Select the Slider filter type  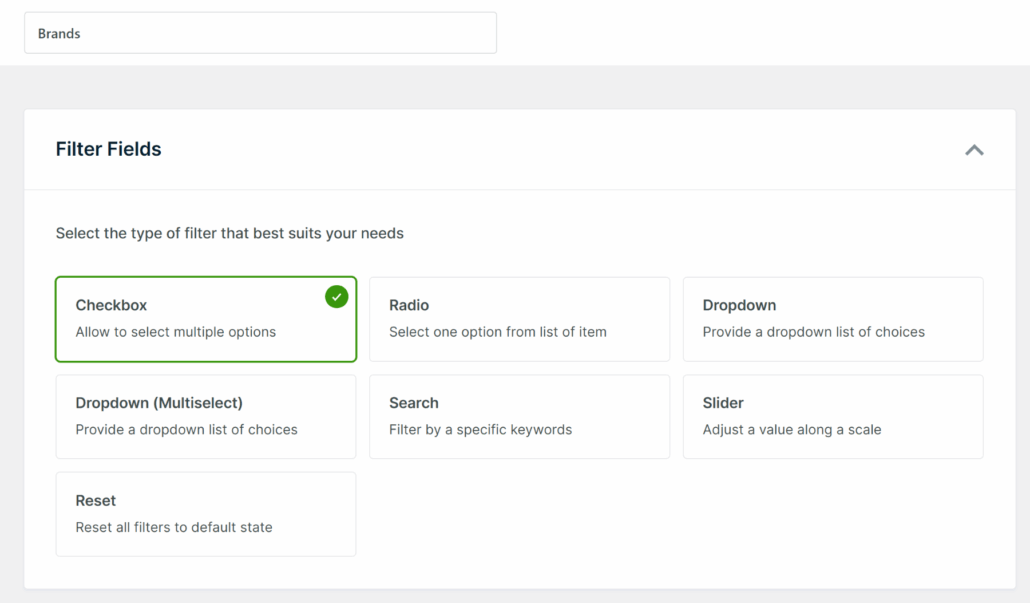833,416
